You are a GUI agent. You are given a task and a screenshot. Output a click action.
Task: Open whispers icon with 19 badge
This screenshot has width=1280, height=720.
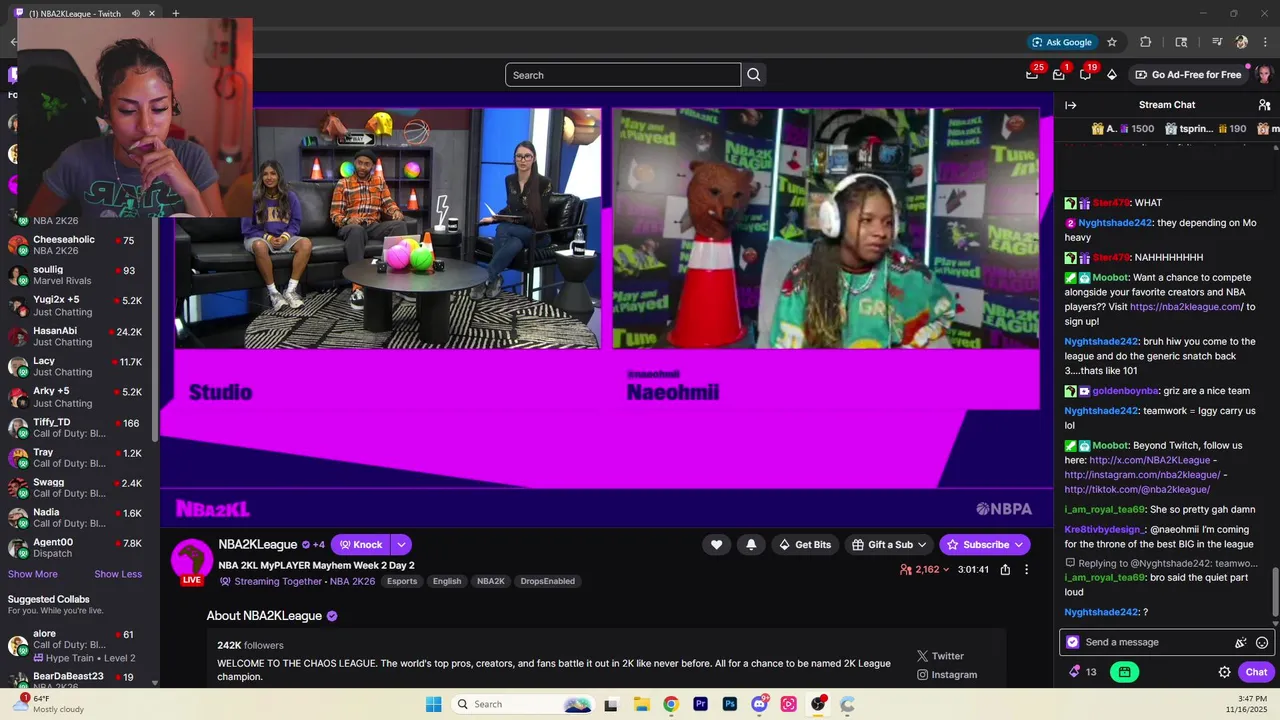(x=1085, y=74)
